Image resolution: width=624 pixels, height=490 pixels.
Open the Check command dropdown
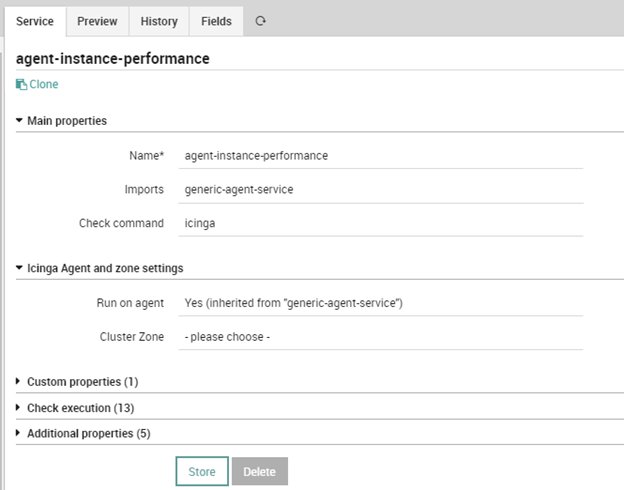pyautogui.click(x=381, y=223)
